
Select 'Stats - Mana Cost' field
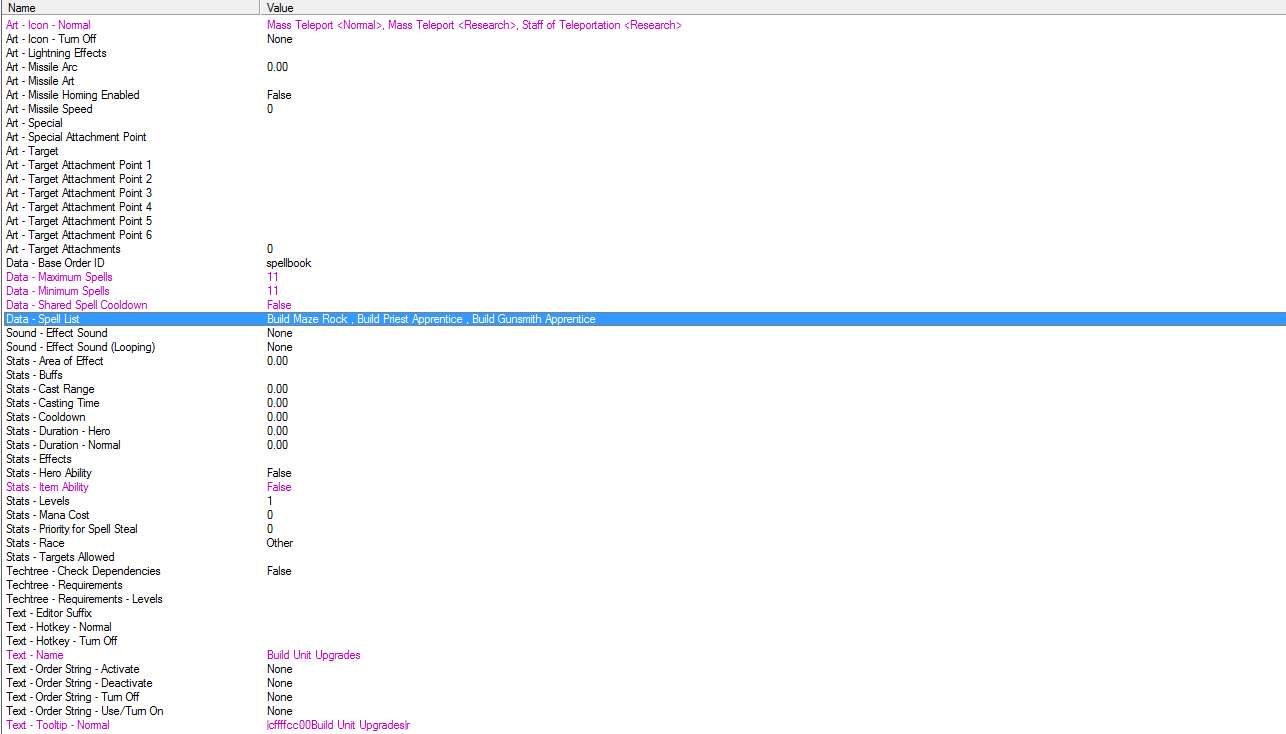coord(643,515)
